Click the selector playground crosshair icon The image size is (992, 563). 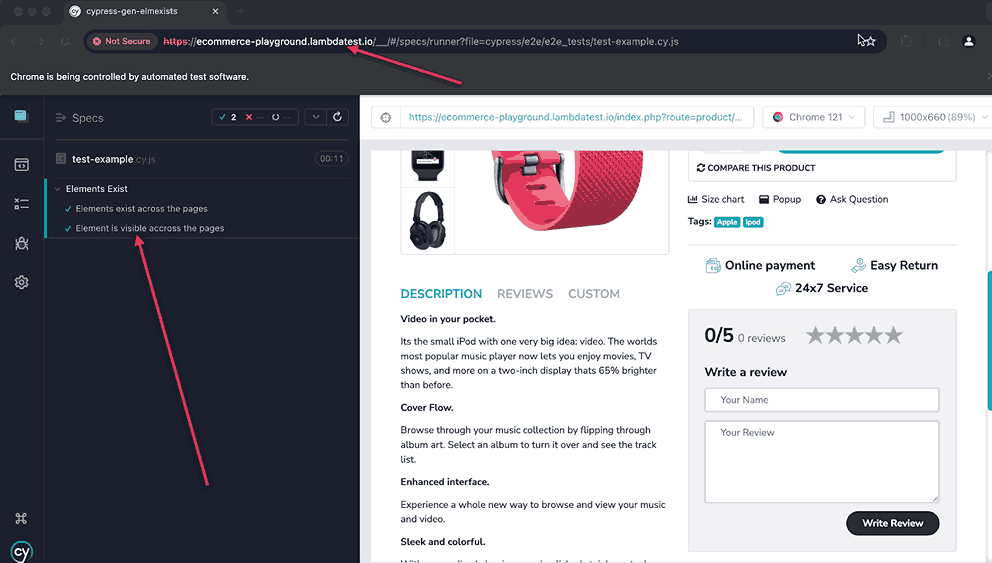386,117
